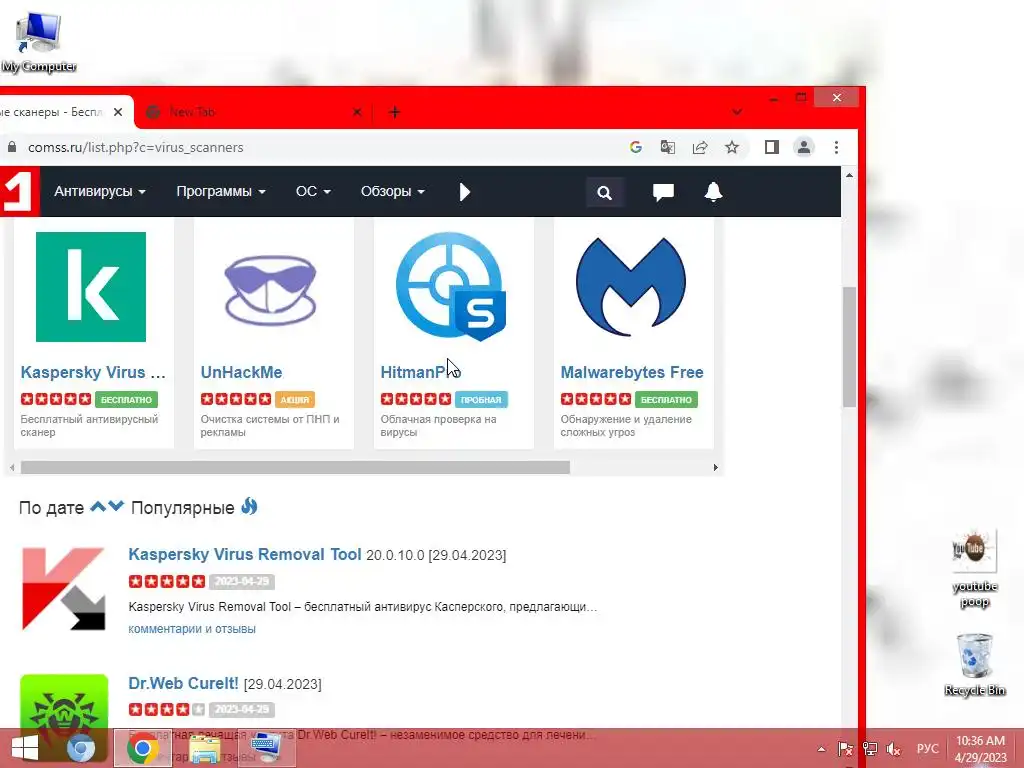Sort by date ascending with up chevron
The image size is (1024, 768).
(97, 506)
